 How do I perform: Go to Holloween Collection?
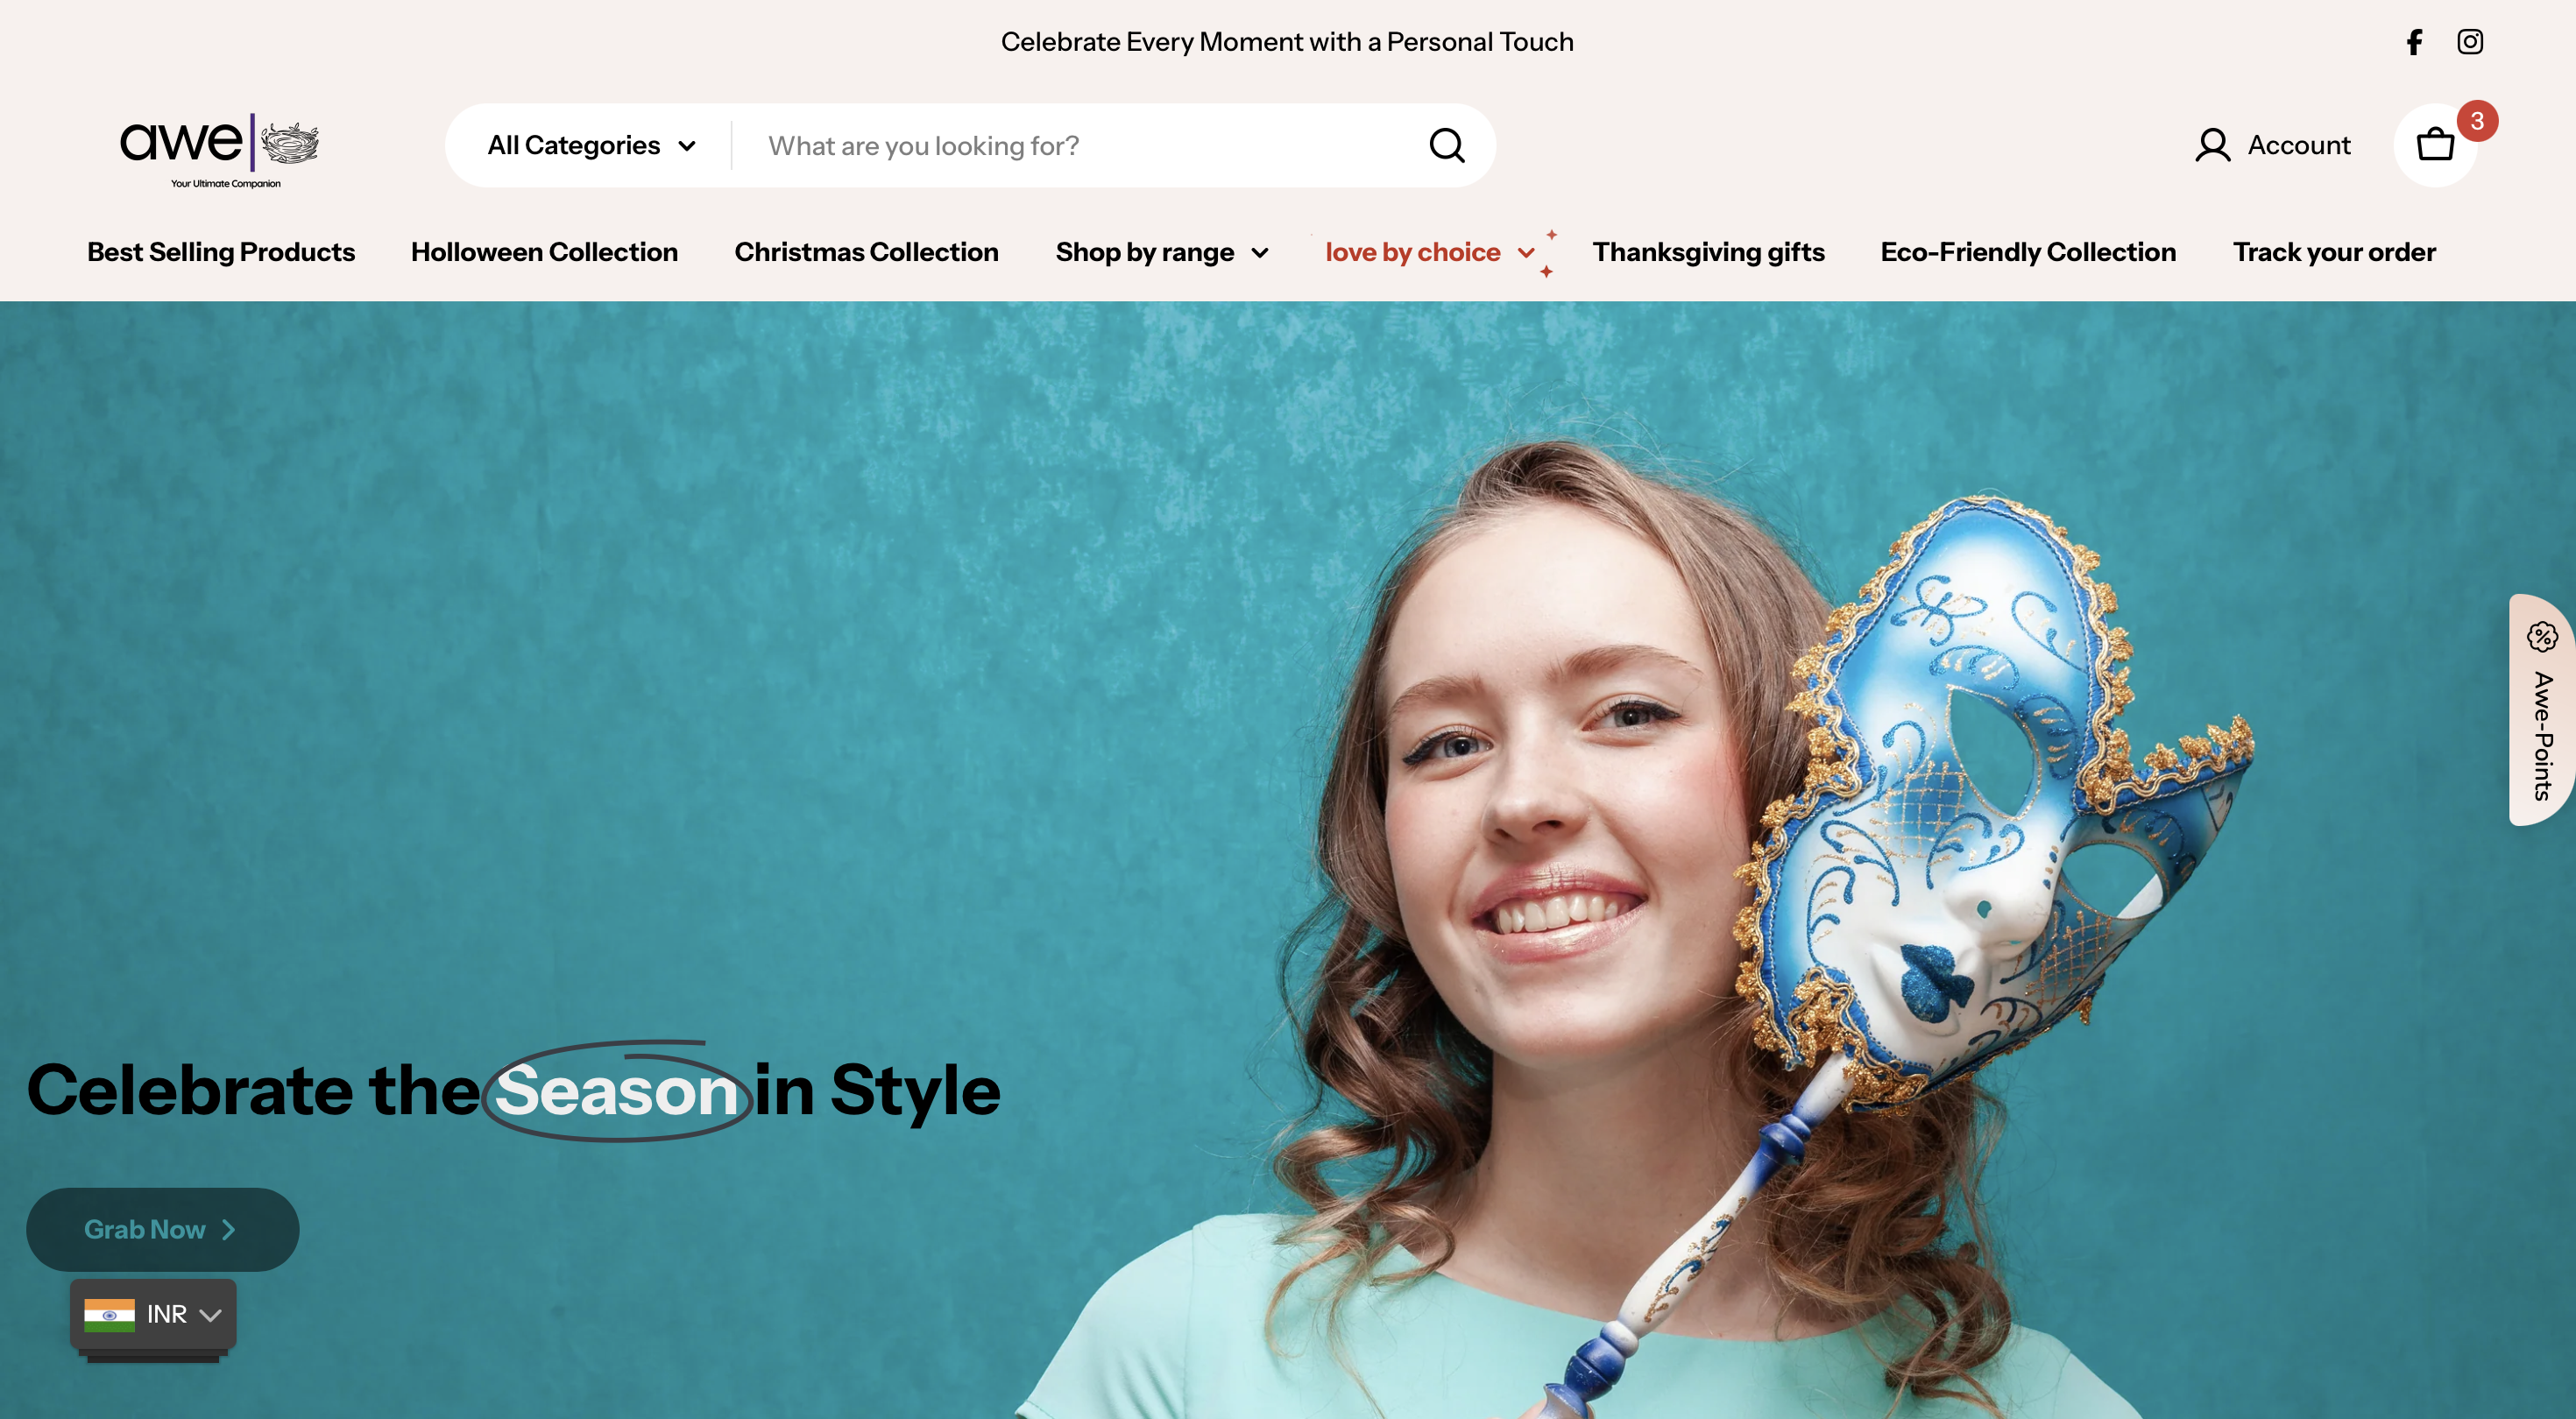pyautogui.click(x=544, y=253)
